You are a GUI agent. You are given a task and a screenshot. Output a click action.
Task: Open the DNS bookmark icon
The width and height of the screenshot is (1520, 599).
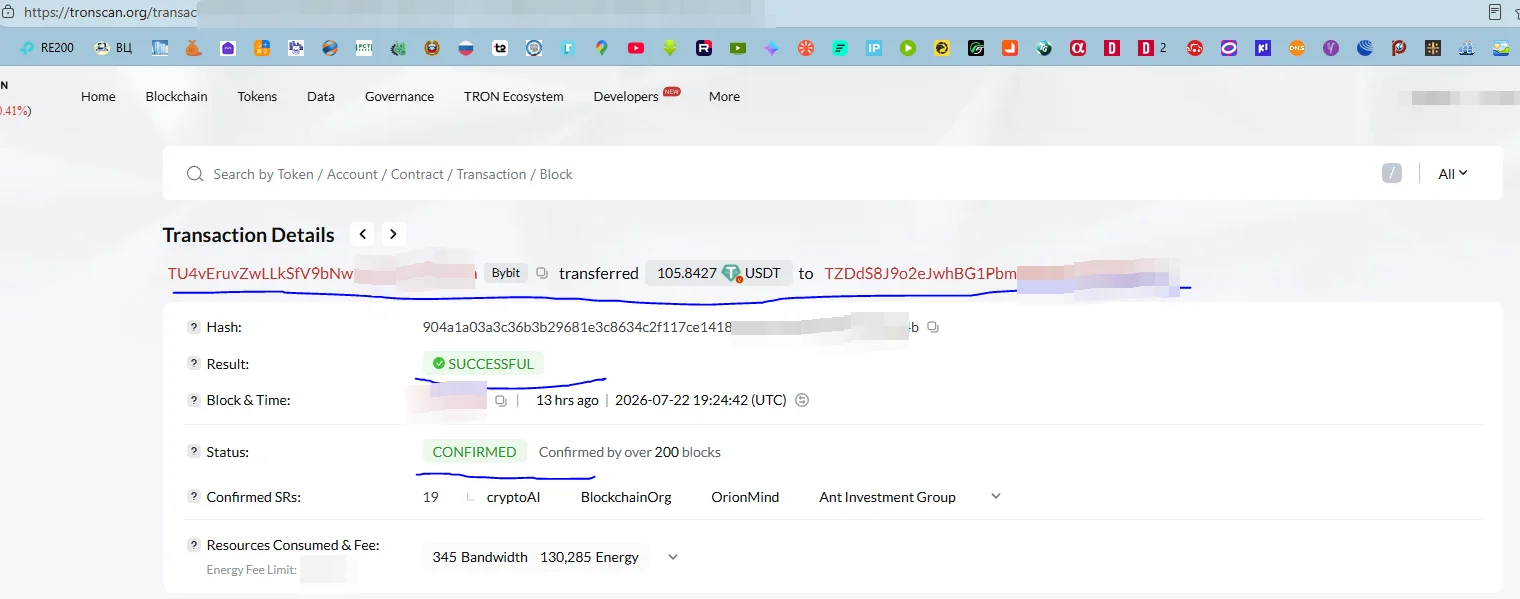point(1297,47)
